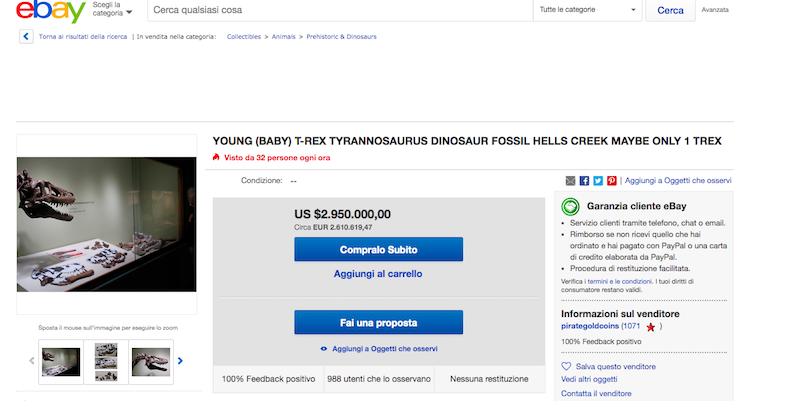
Task: Click the 'Cerca qualsiasi cosa' search field
Action: coord(340,10)
